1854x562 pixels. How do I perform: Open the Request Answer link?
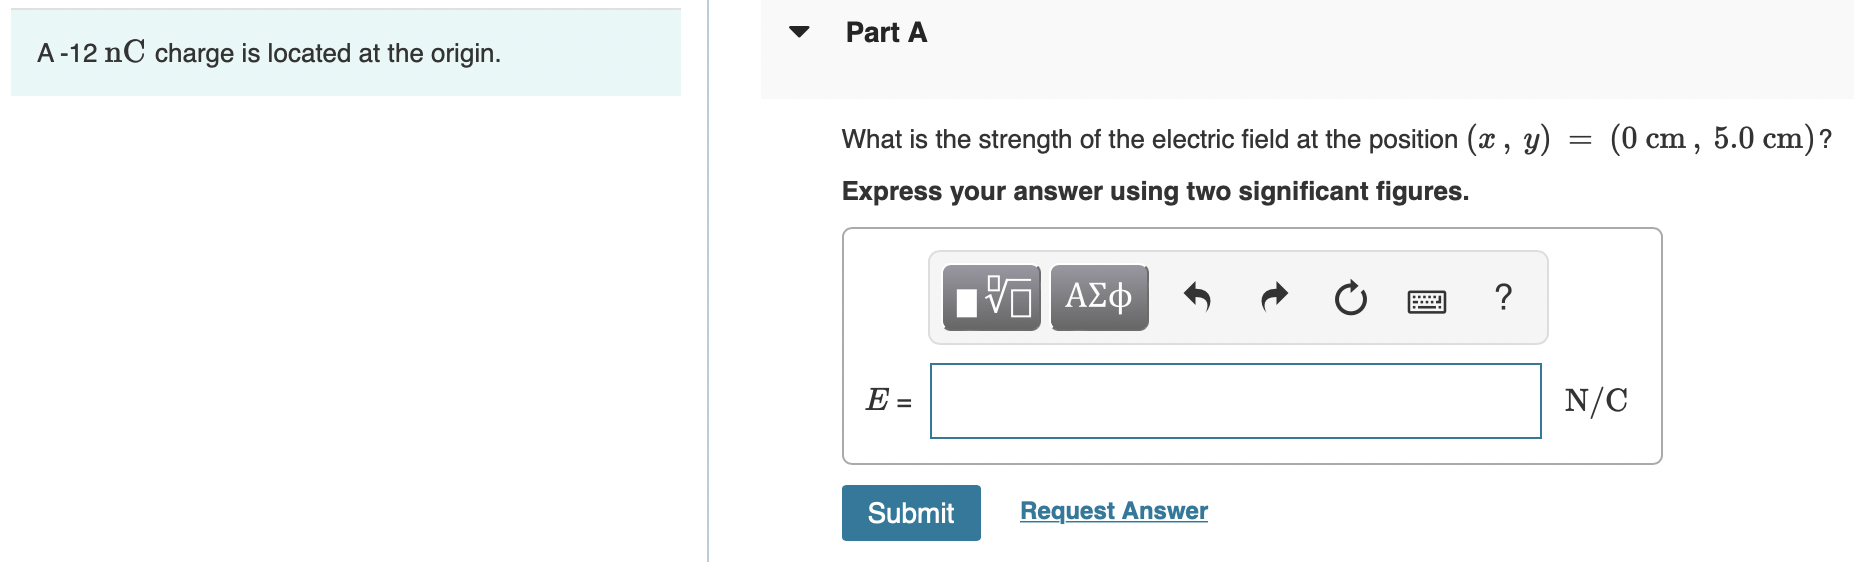click(x=1113, y=511)
